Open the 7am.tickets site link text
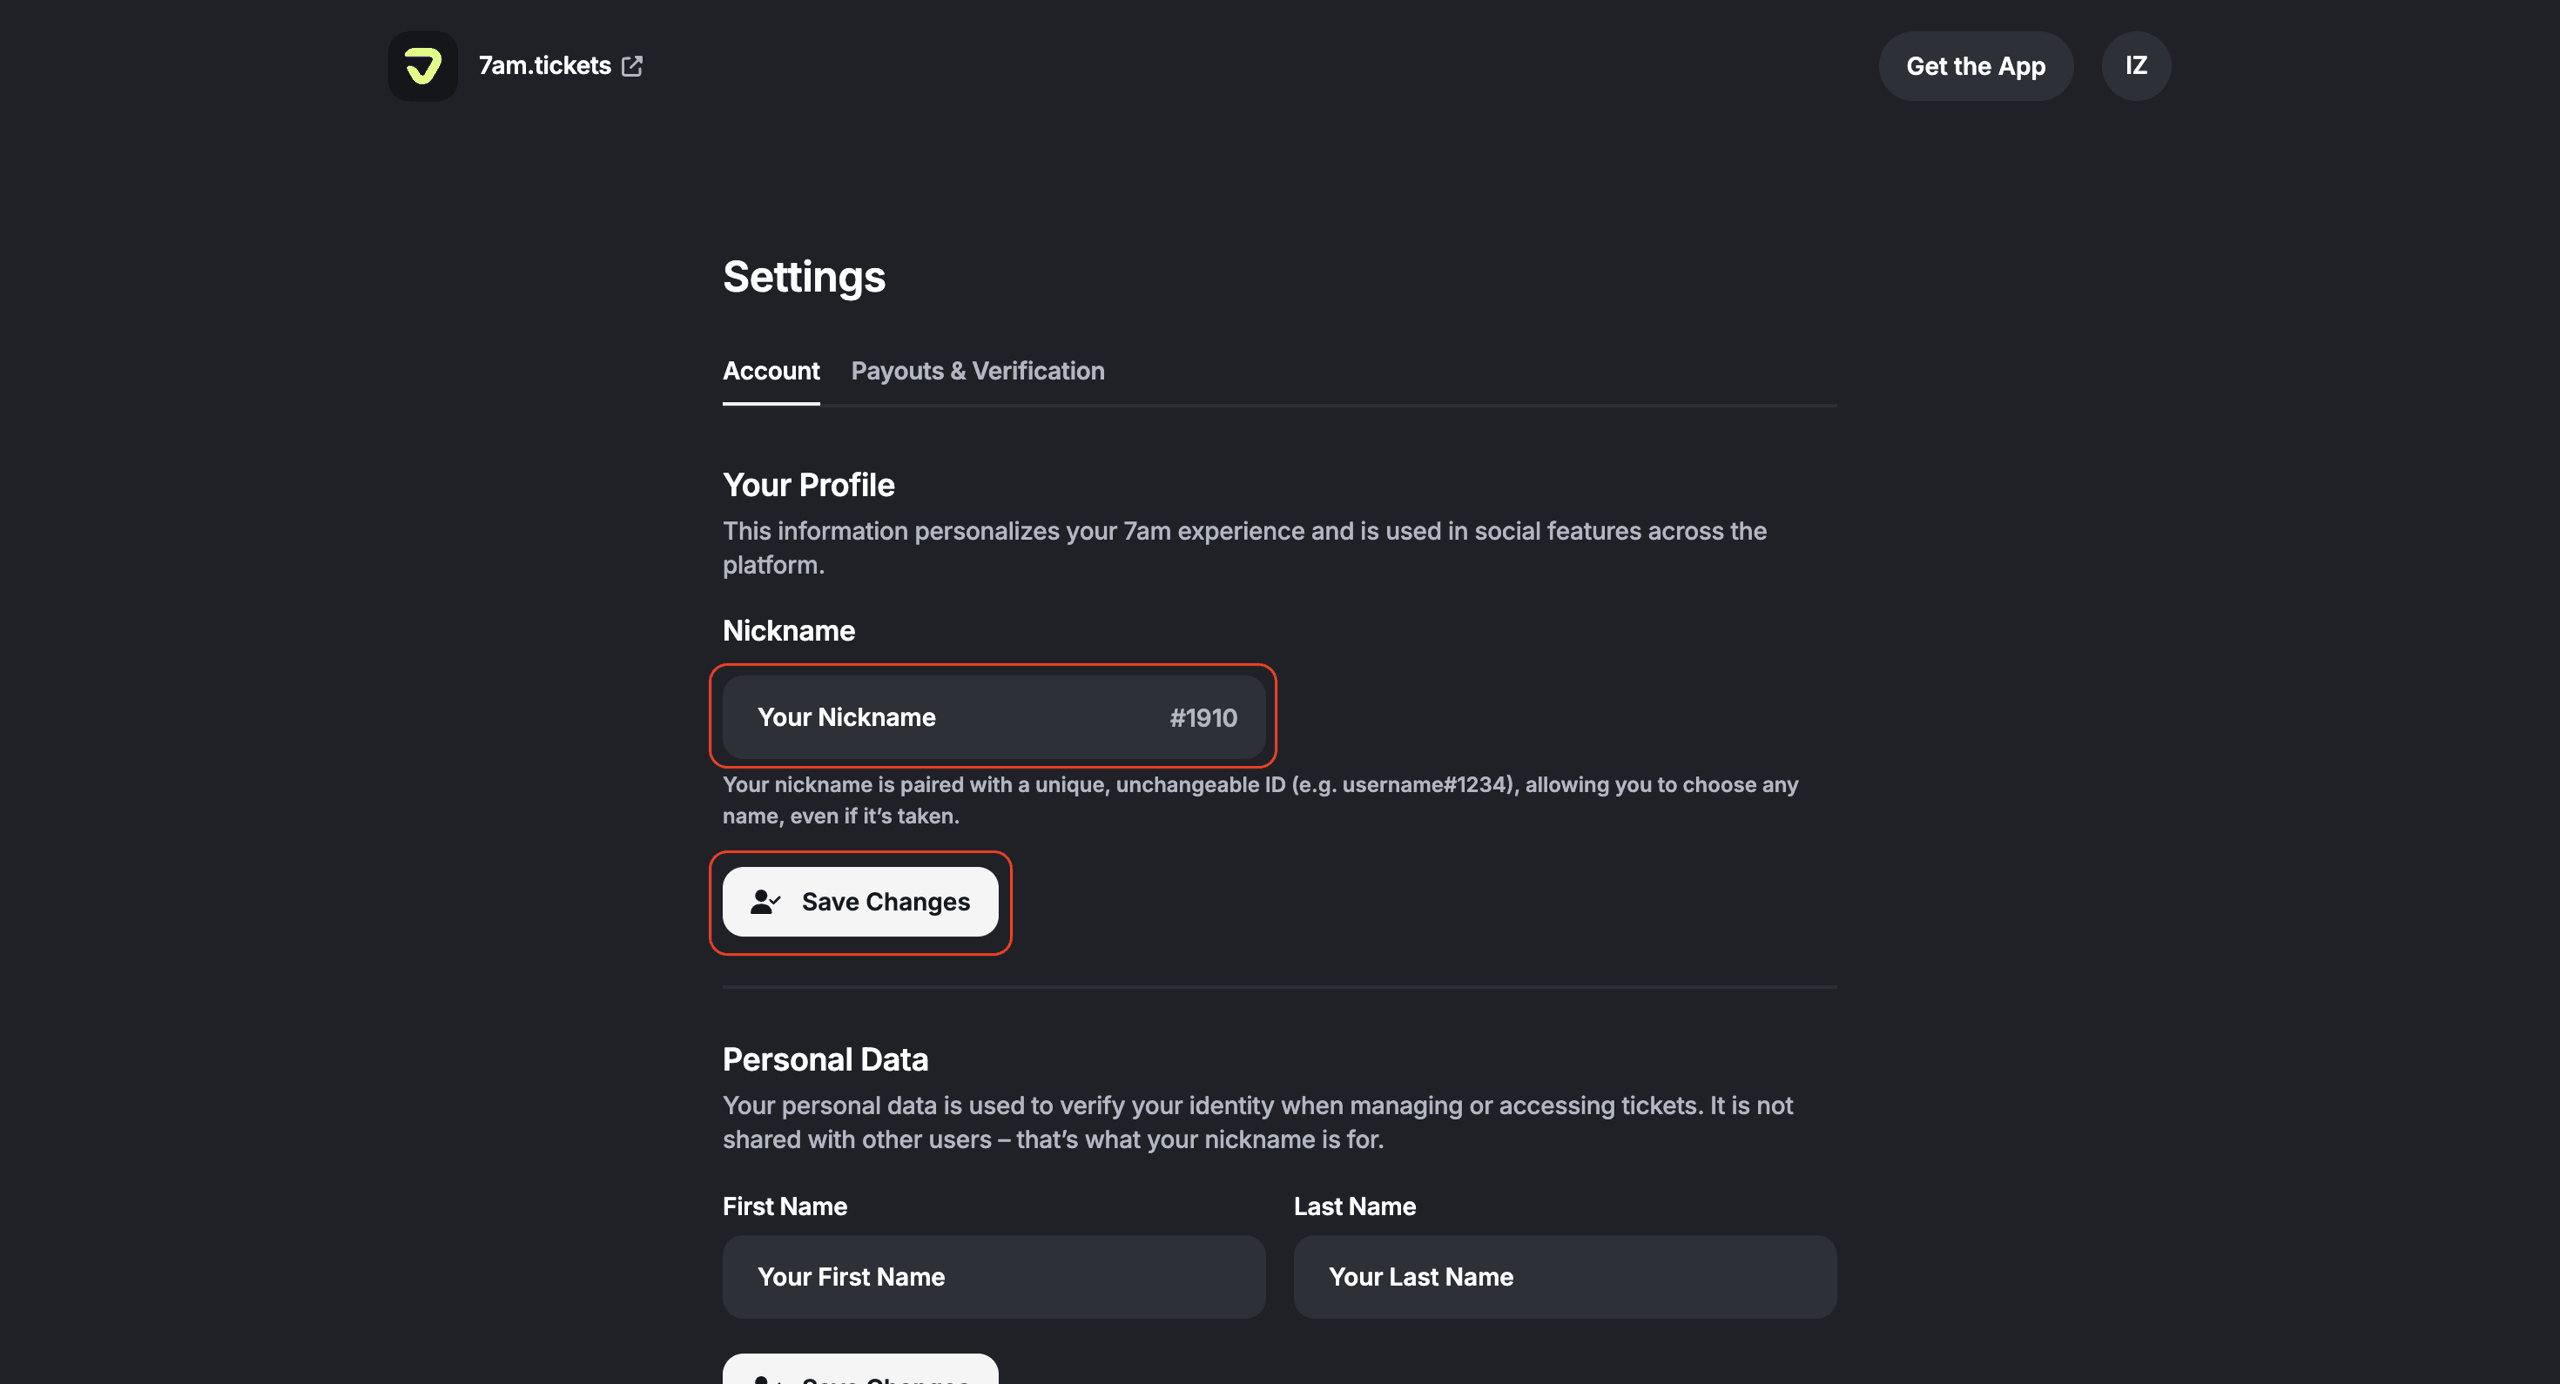Viewport: 2560px width, 1384px height. pyautogui.click(x=544, y=66)
